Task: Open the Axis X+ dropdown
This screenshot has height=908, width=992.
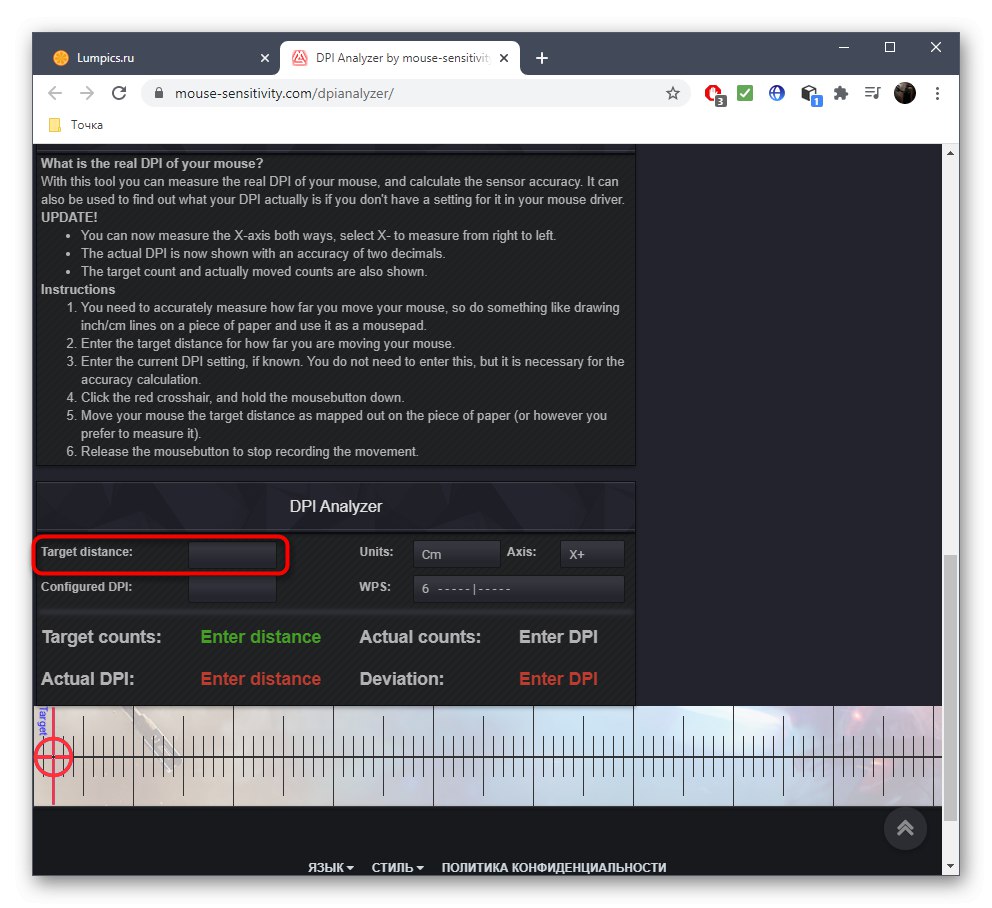Action: tap(592, 554)
